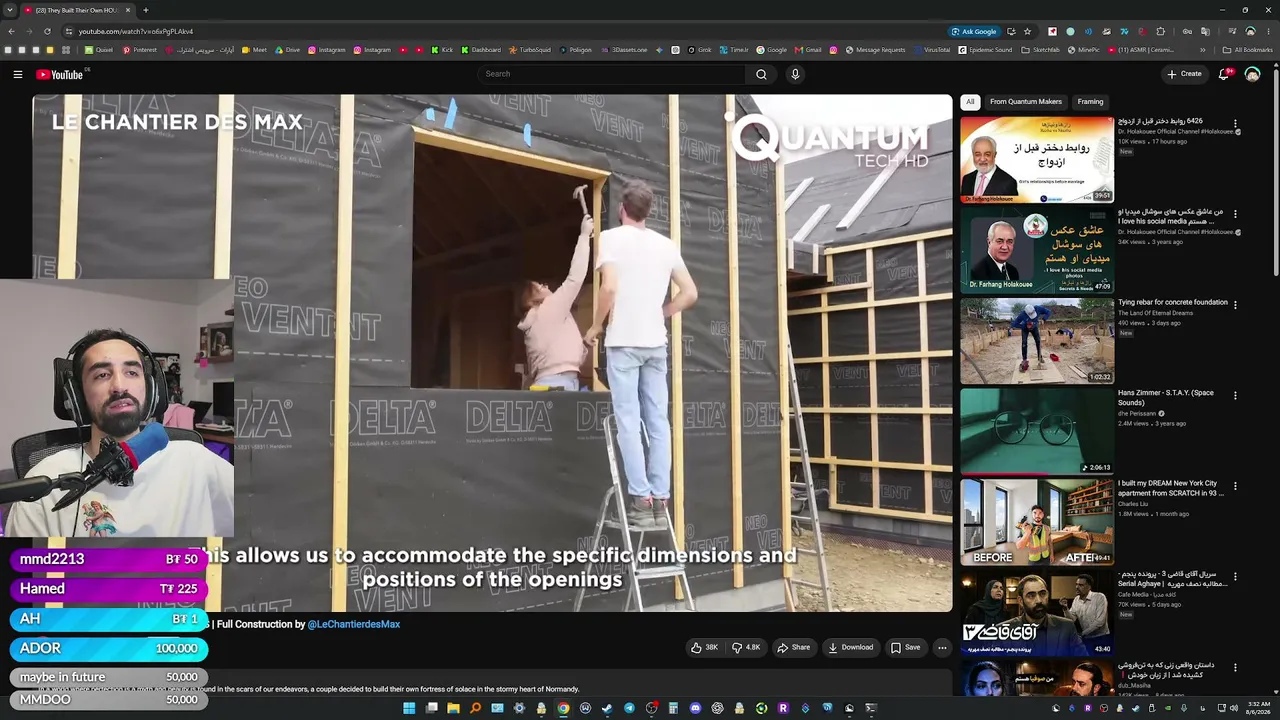Open a new Chrome tab
Image resolution: width=1280 pixels, height=720 pixels.
tap(146, 10)
